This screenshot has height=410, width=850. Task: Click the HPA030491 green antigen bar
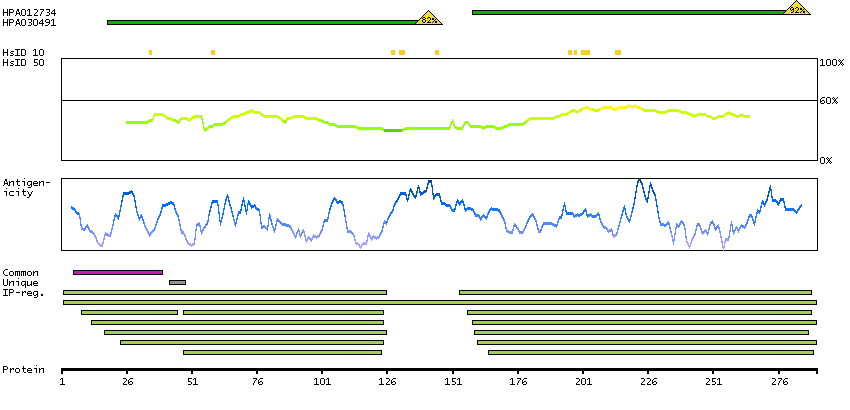tap(260, 22)
